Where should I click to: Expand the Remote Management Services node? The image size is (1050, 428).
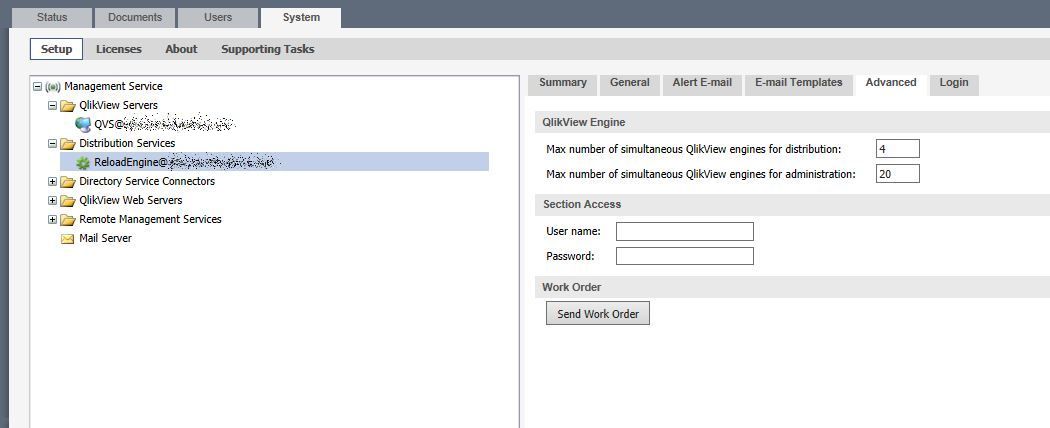(x=52, y=219)
